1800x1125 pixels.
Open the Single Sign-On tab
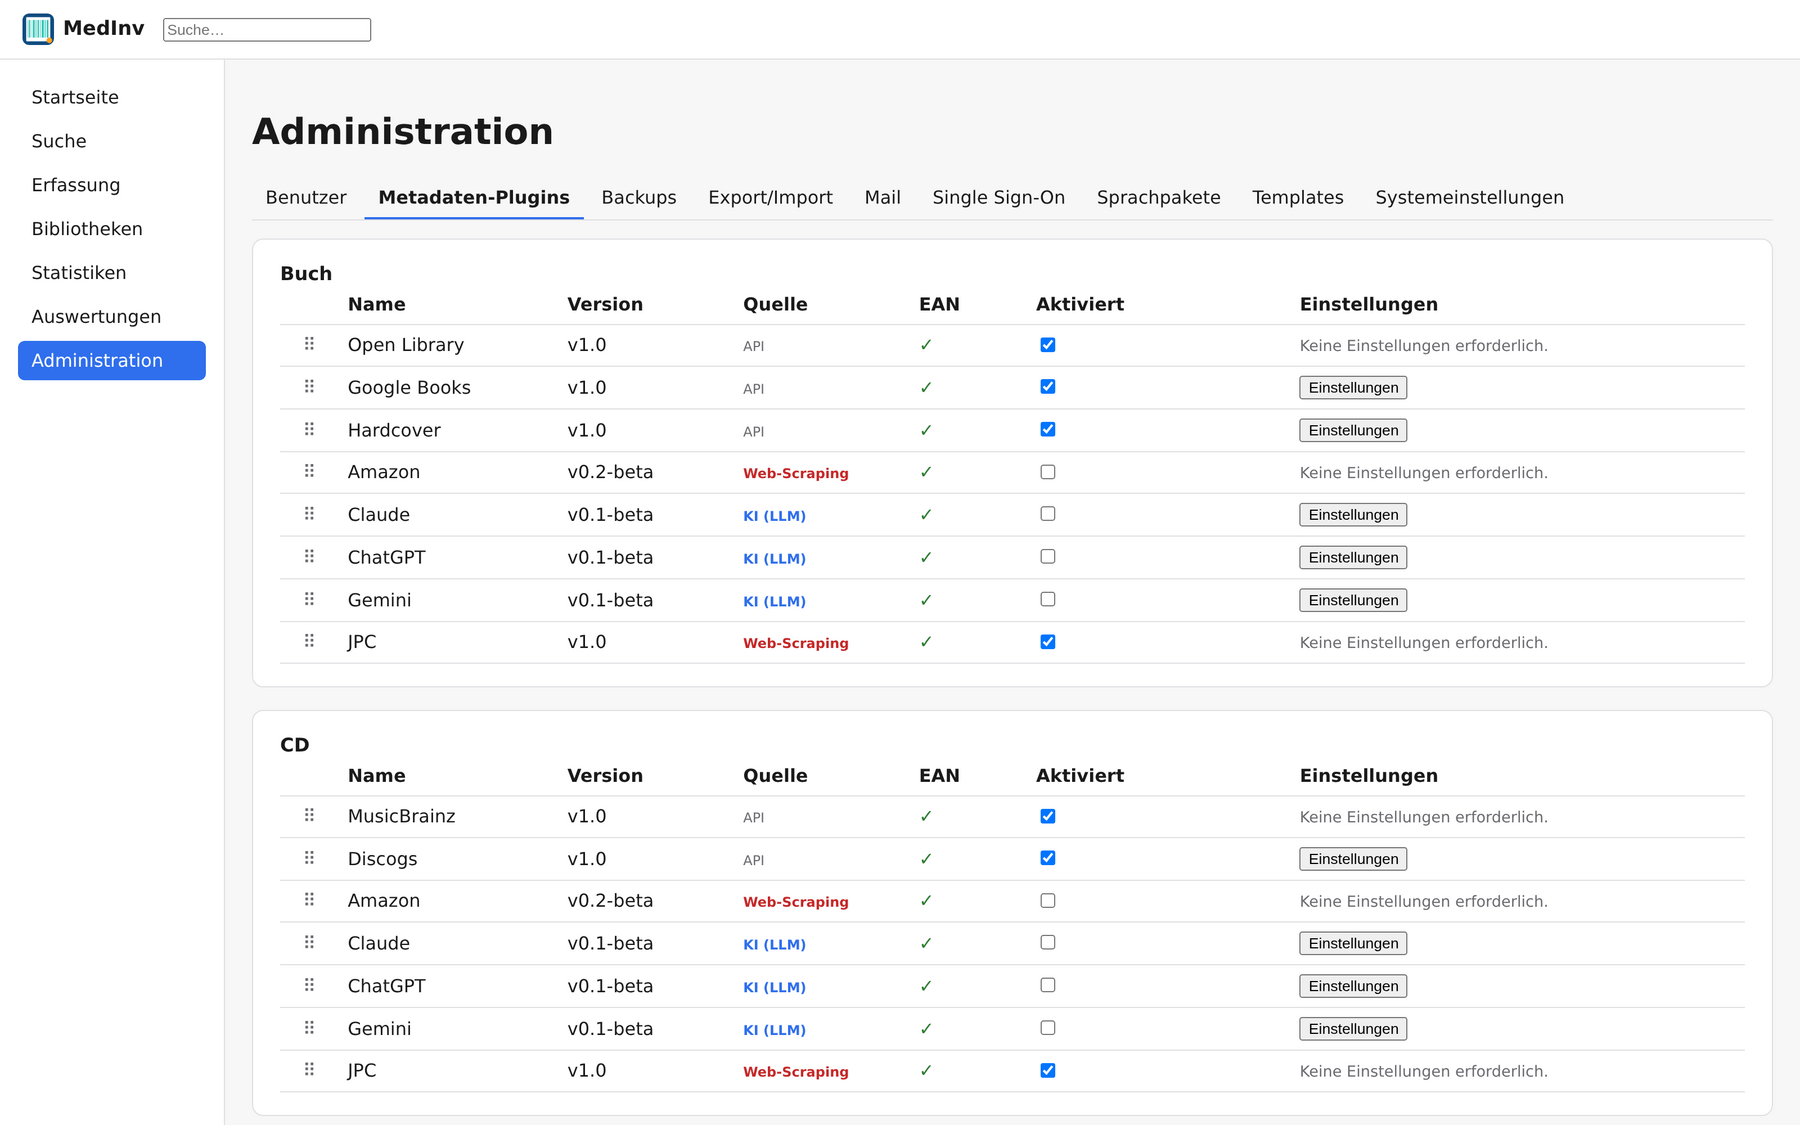pos(999,197)
